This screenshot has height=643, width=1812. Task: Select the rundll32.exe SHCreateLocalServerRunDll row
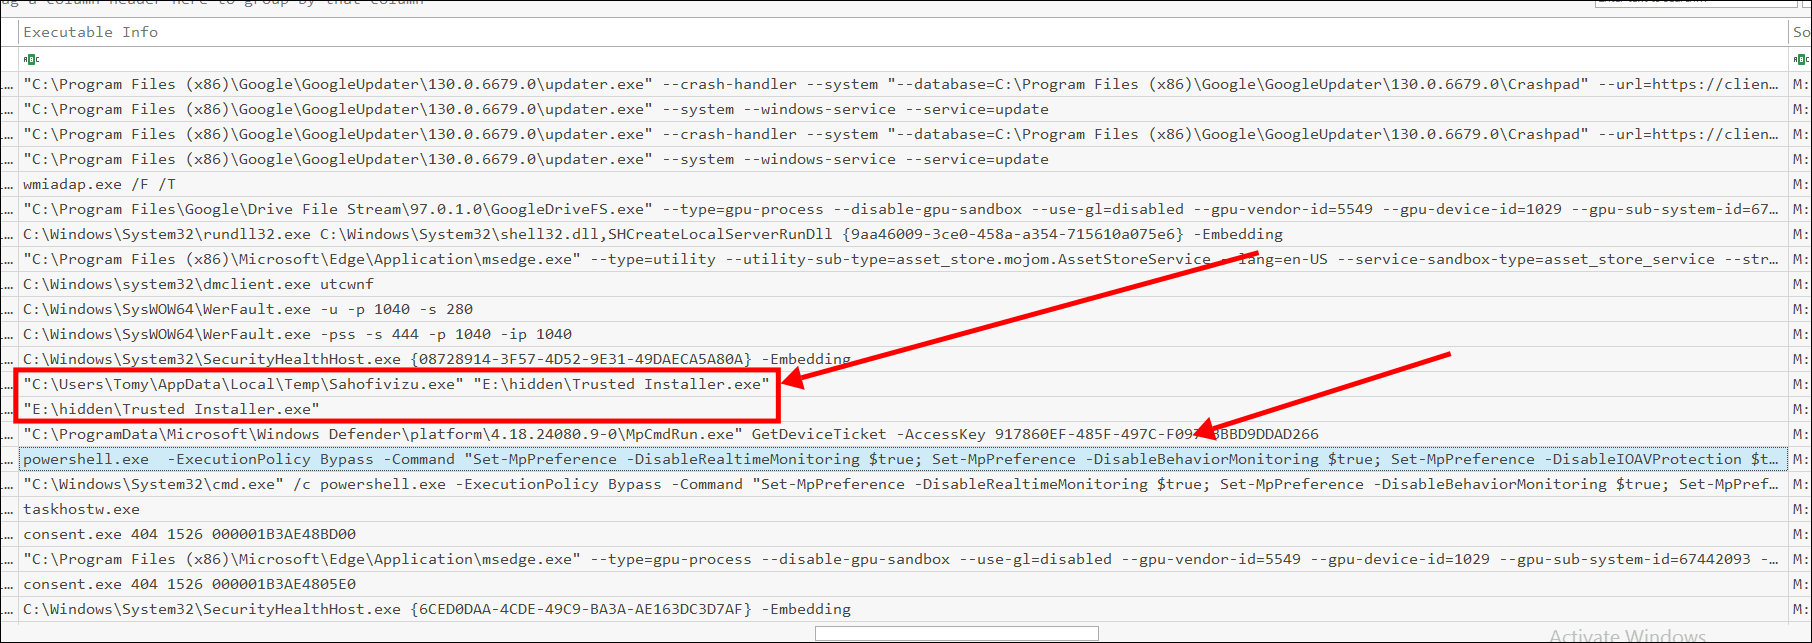(903, 234)
